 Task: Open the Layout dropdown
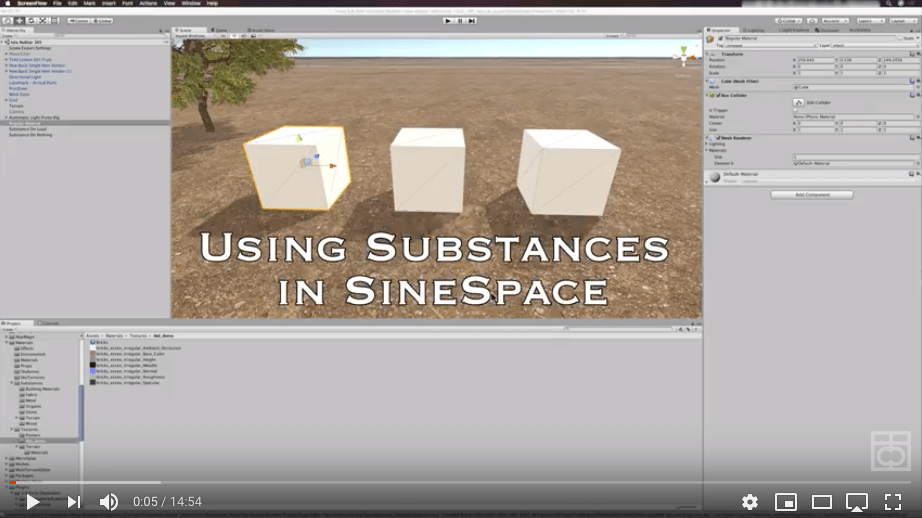coord(903,21)
